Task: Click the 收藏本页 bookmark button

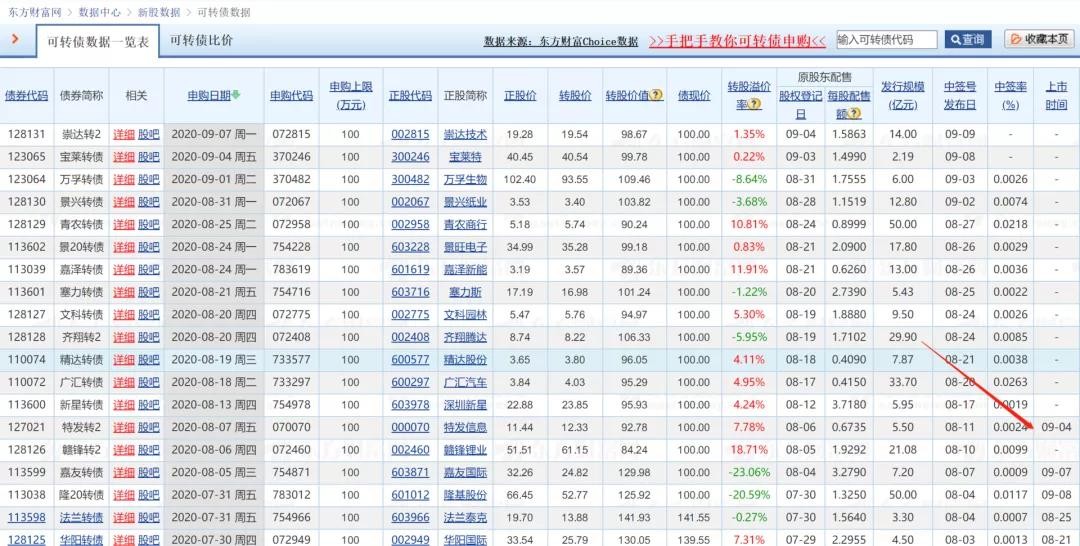Action: (x=1039, y=40)
